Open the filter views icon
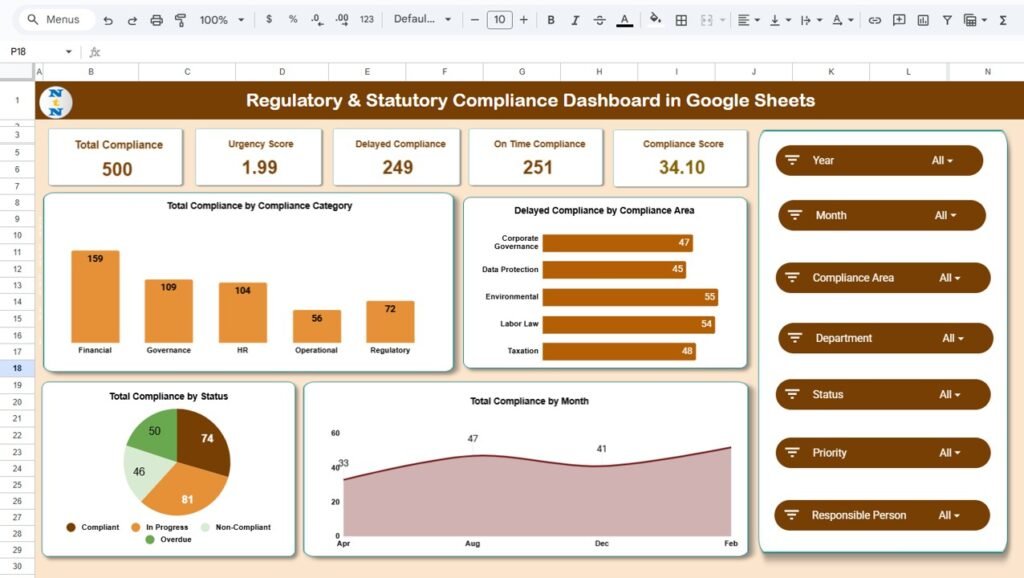Image resolution: width=1024 pixels, height=578 pixels. pos(974,20)
